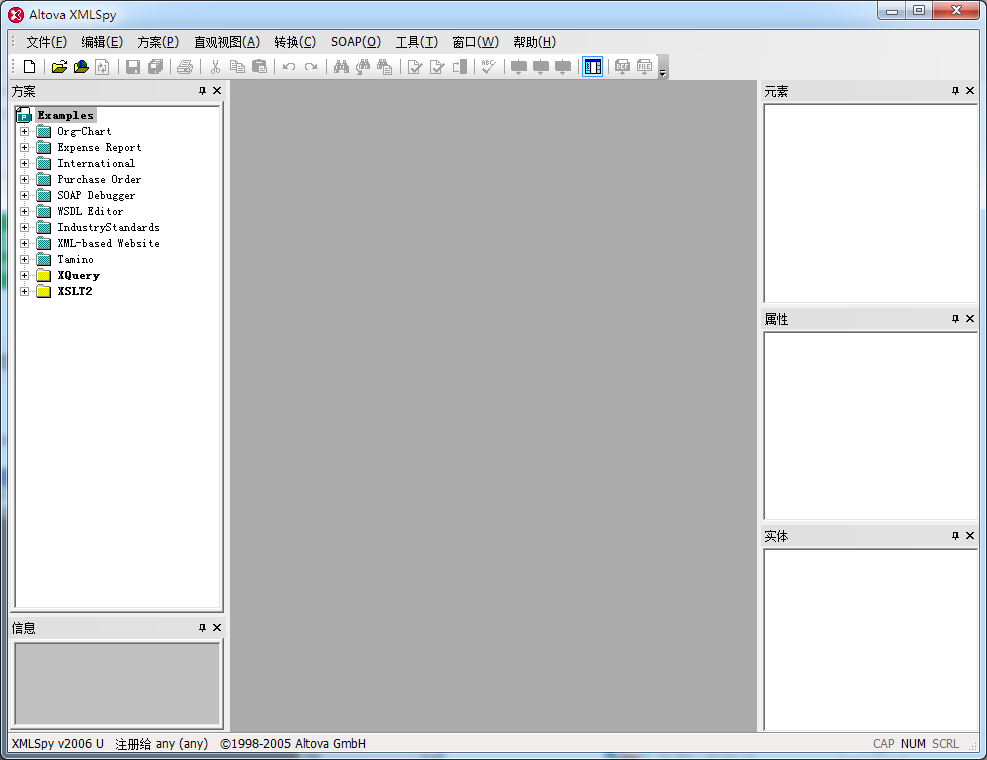Expand the XQuery folder

pos(25,275)
